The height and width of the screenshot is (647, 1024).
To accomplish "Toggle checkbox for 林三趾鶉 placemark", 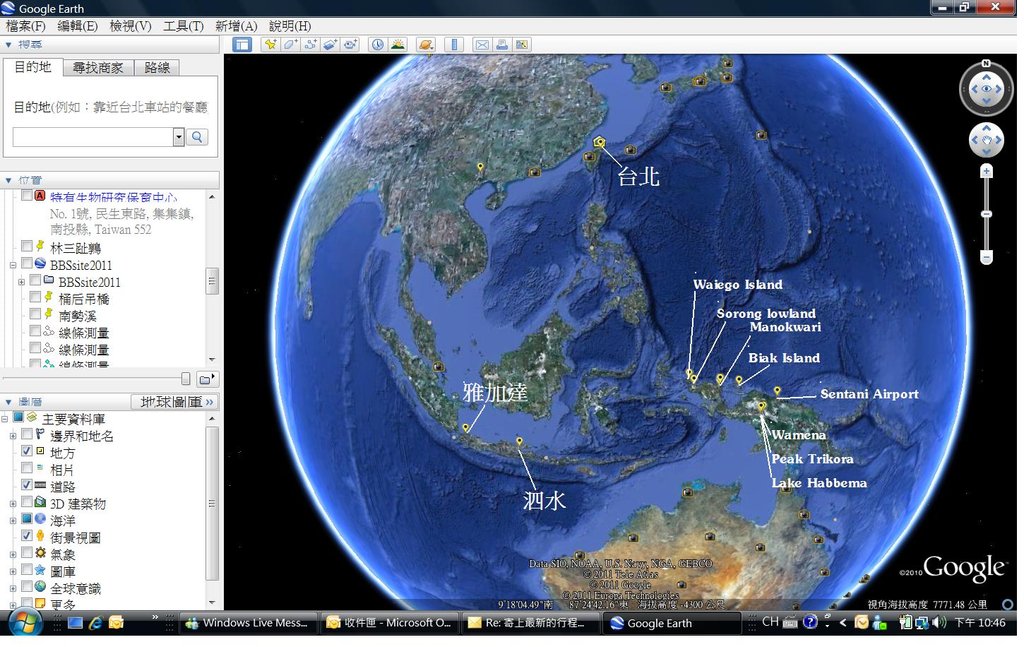I will (27, 246).
